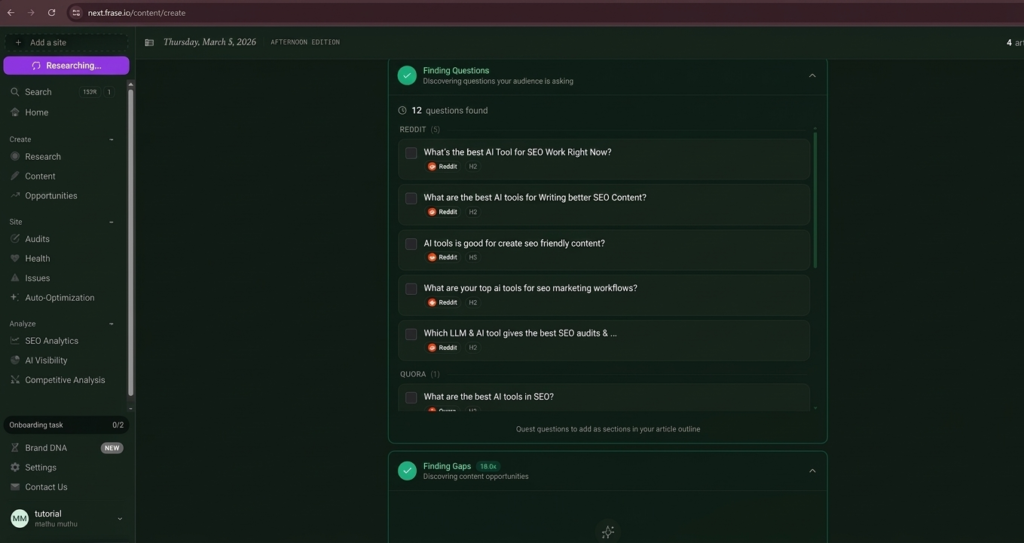Go back using the browser back arrow
The width and height of the screenshot is (1024, 543).
(x=11, y=12)
